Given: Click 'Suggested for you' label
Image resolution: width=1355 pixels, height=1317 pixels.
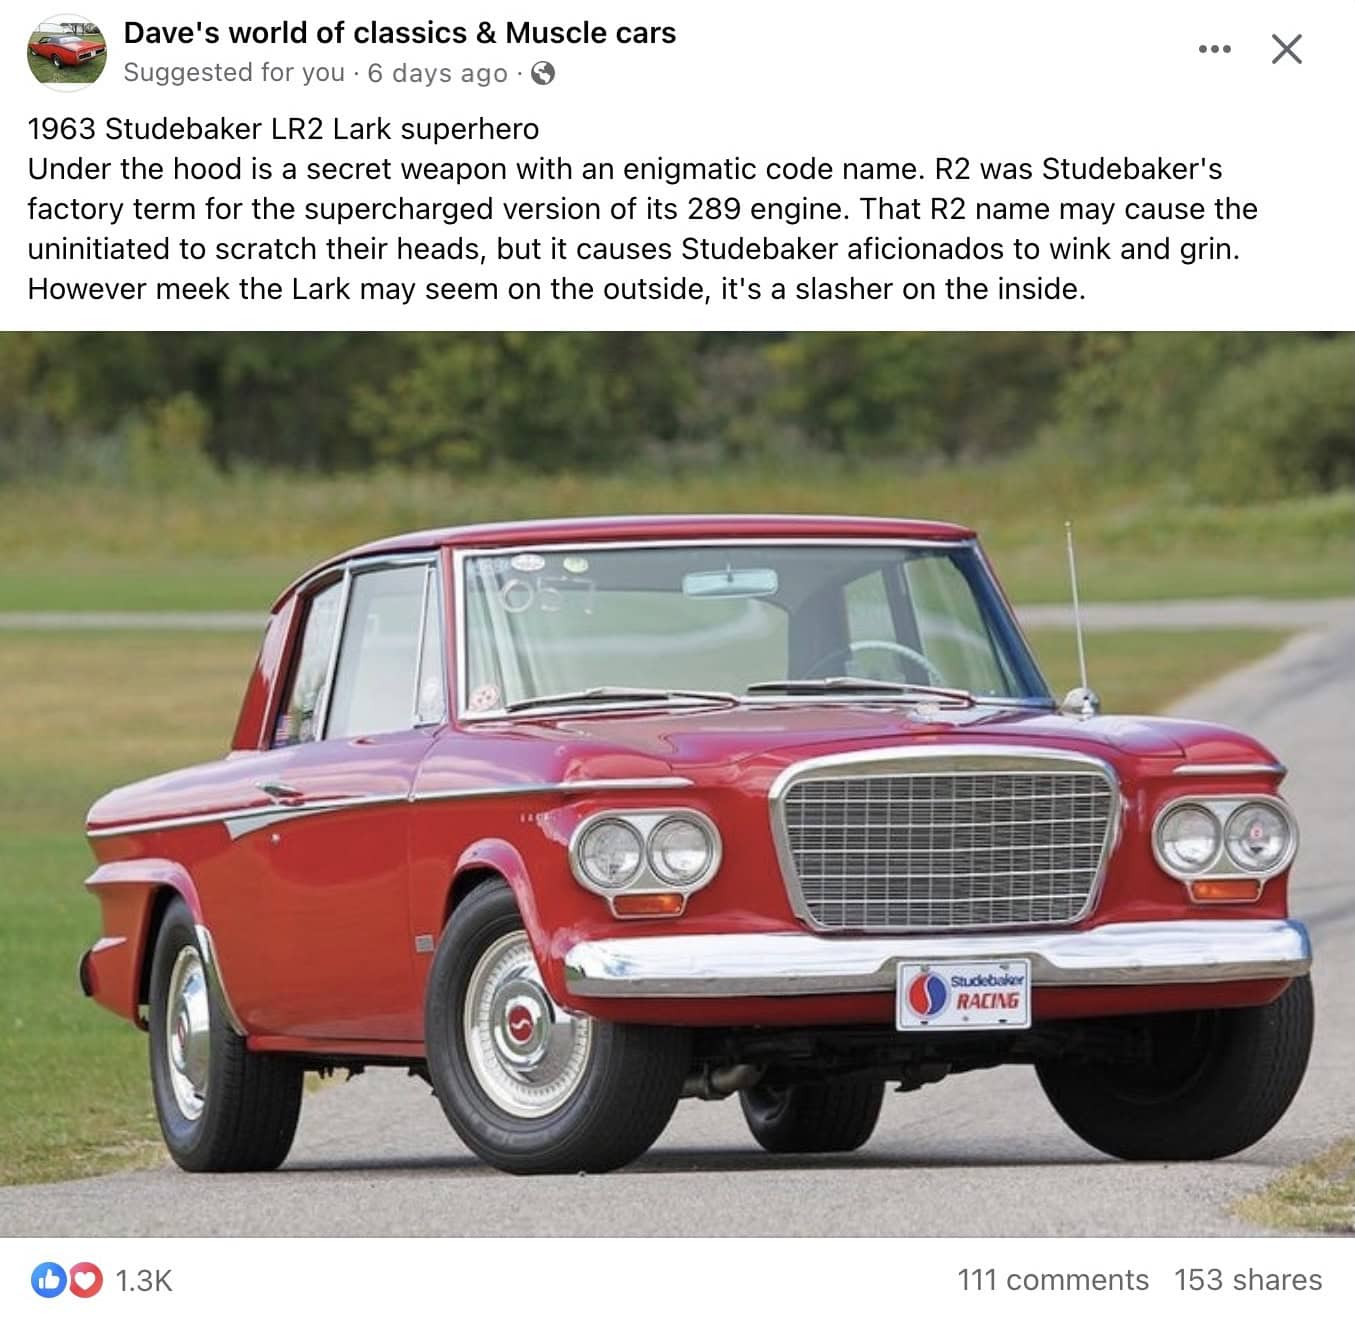Looking at the screenshot, I should tap(234, 73).
